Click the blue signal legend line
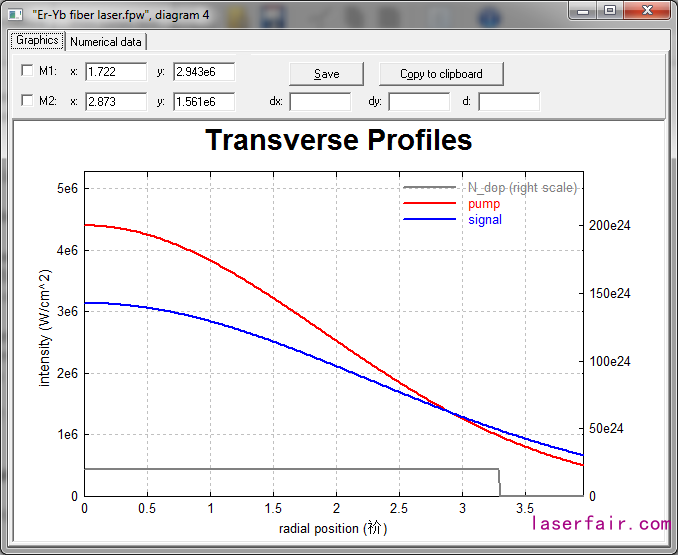Viewport: 678px width, 555px height. (429, 220)
